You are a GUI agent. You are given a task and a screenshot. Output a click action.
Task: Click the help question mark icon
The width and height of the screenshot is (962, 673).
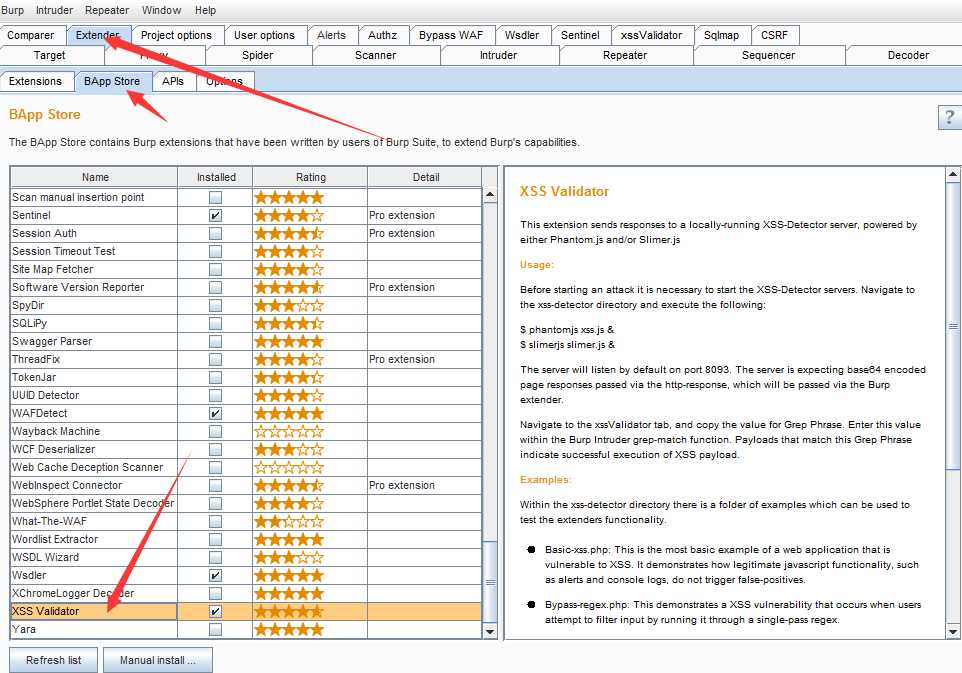(949, 117)
